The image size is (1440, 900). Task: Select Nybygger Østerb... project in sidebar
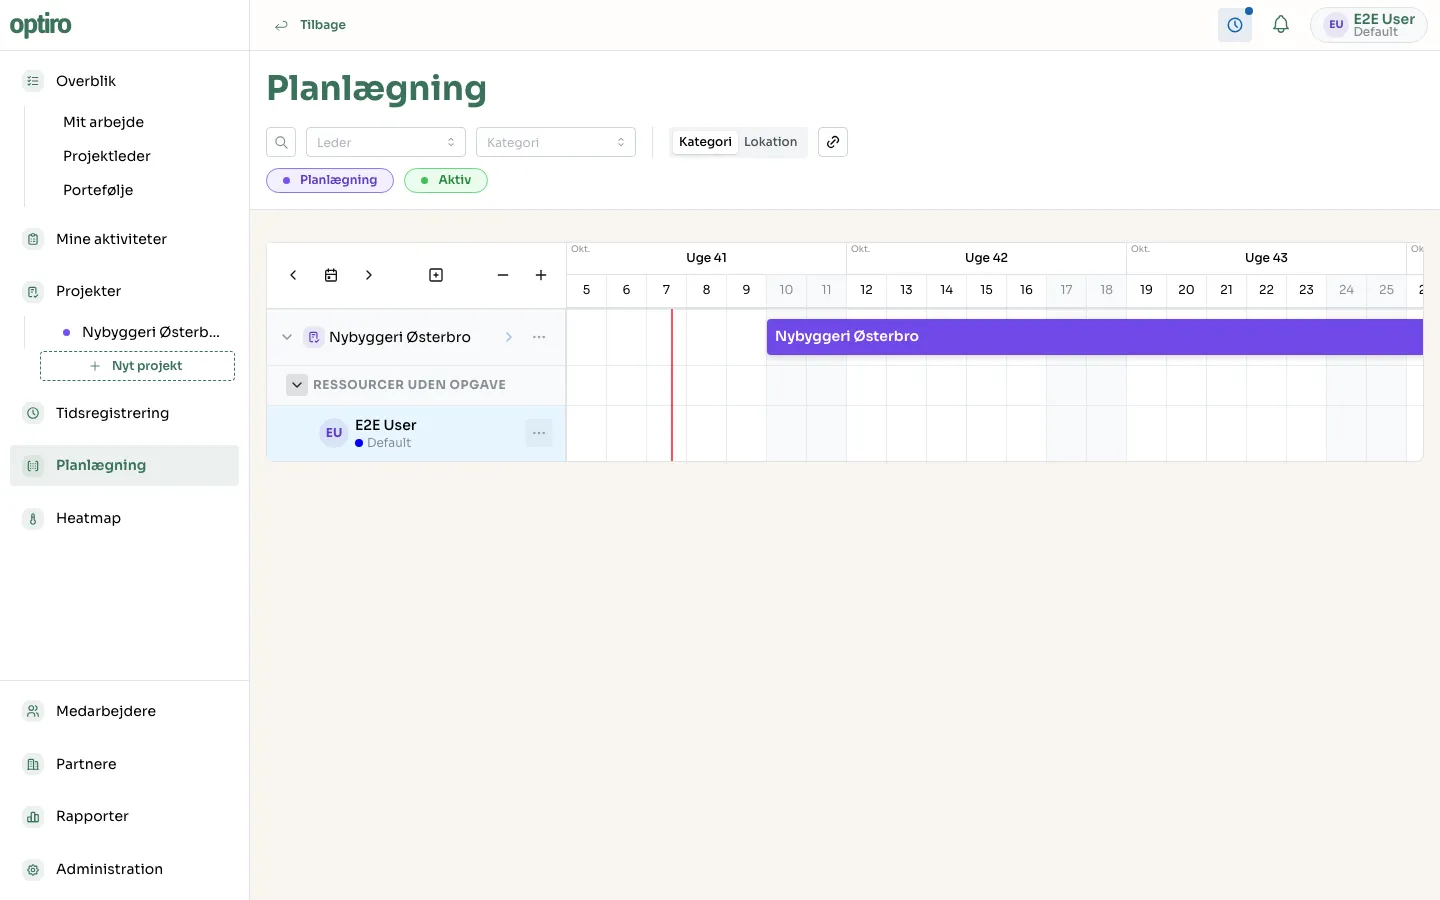140,332
